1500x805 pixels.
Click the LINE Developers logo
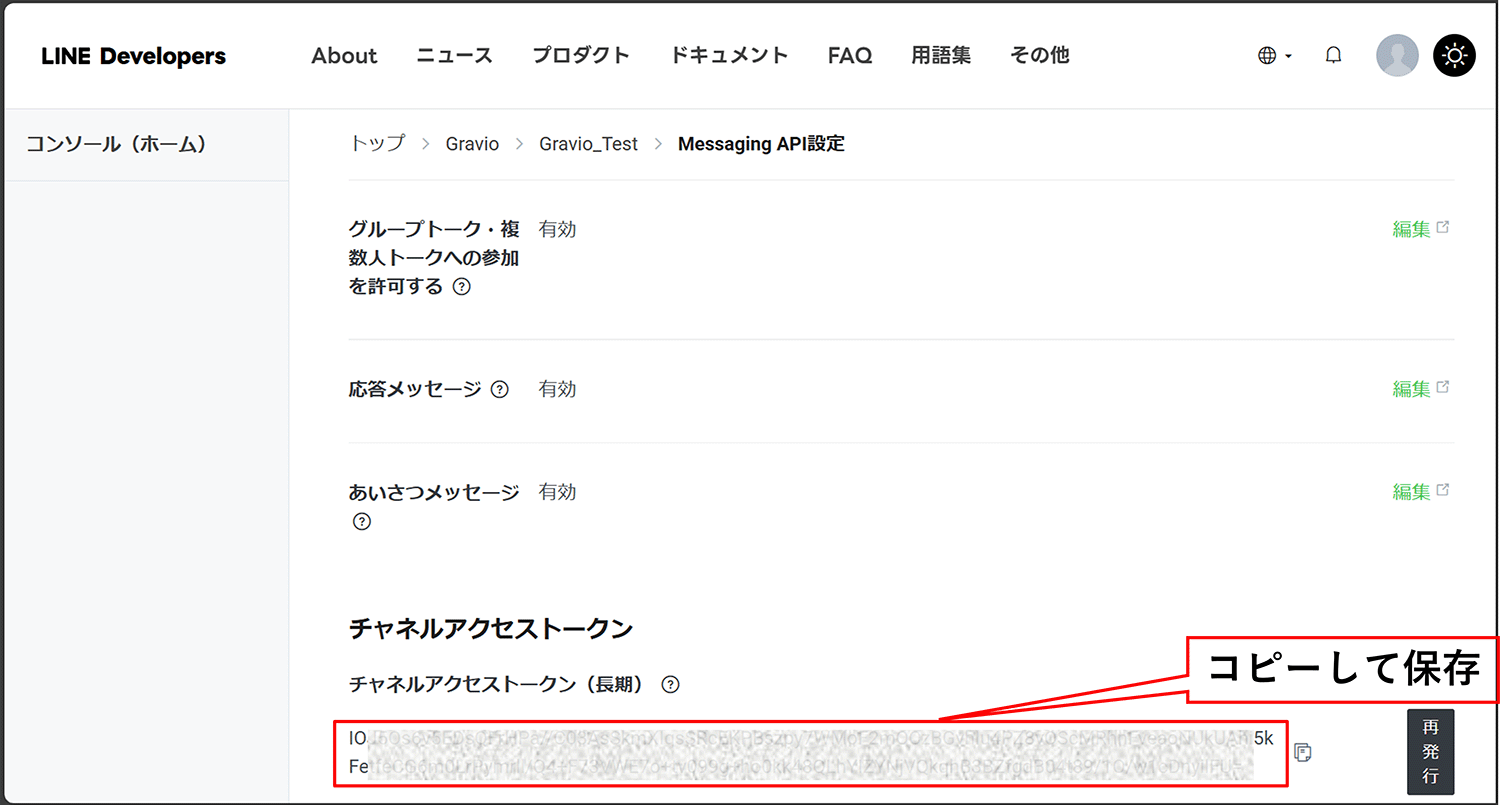[134, 56]
